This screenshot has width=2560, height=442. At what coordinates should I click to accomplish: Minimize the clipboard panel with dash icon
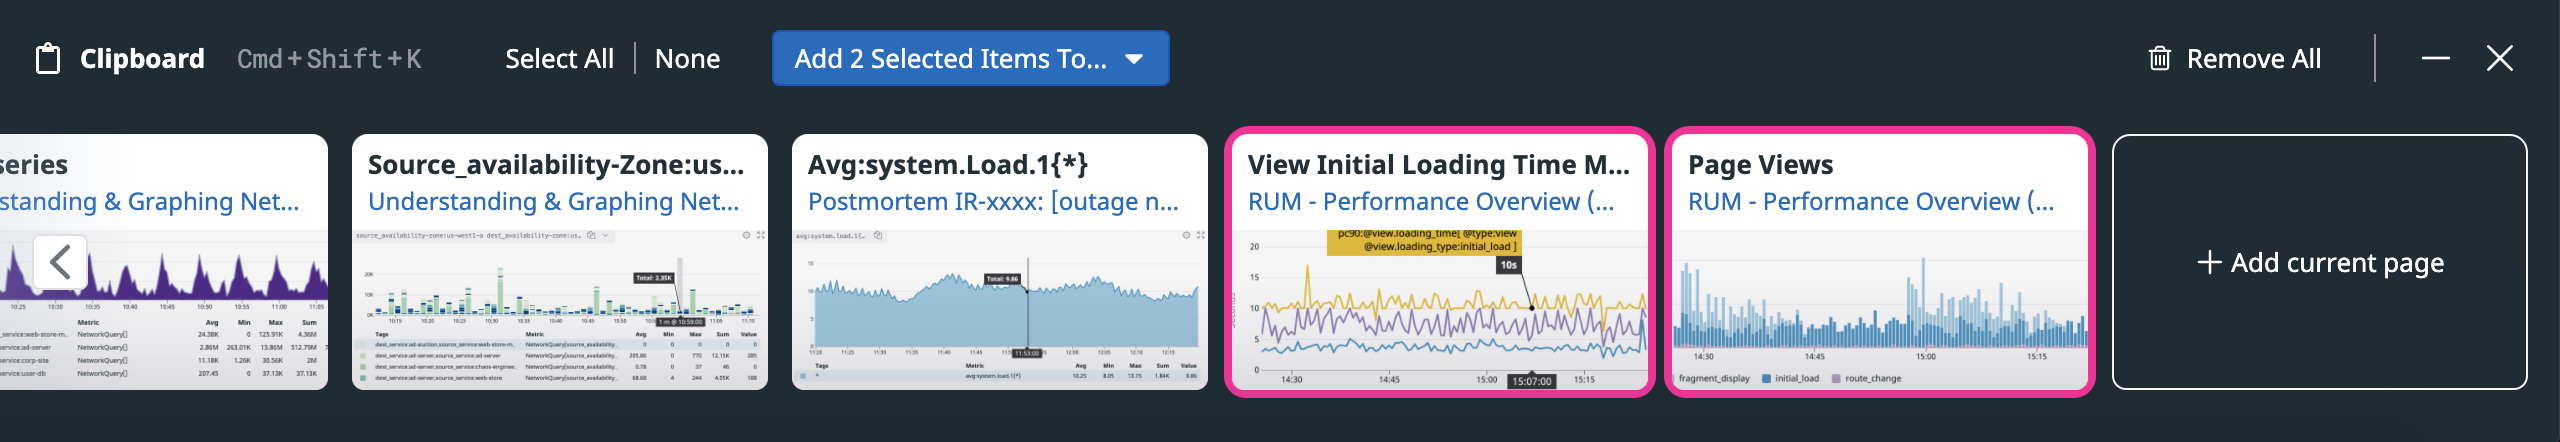click(x=2435, y=59)
